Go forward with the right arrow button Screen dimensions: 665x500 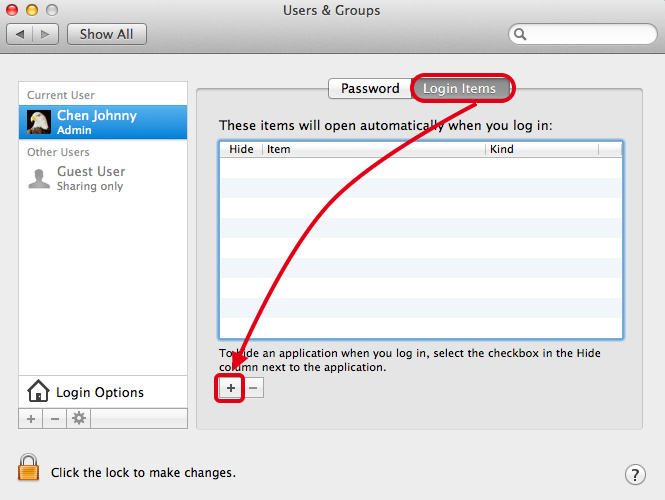coord(45,34)
